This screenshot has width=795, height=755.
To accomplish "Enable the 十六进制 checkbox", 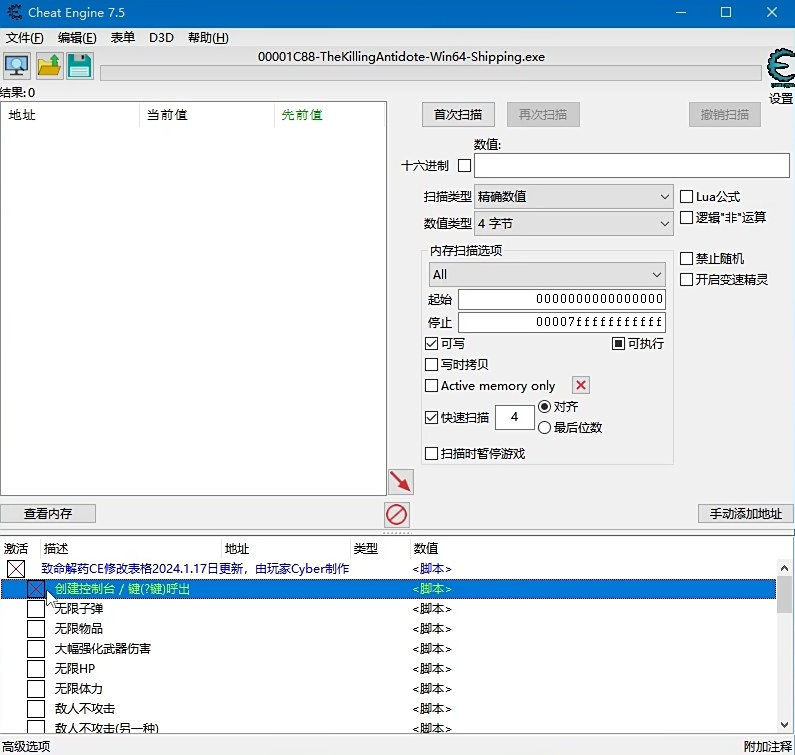I will coord(464,165).
